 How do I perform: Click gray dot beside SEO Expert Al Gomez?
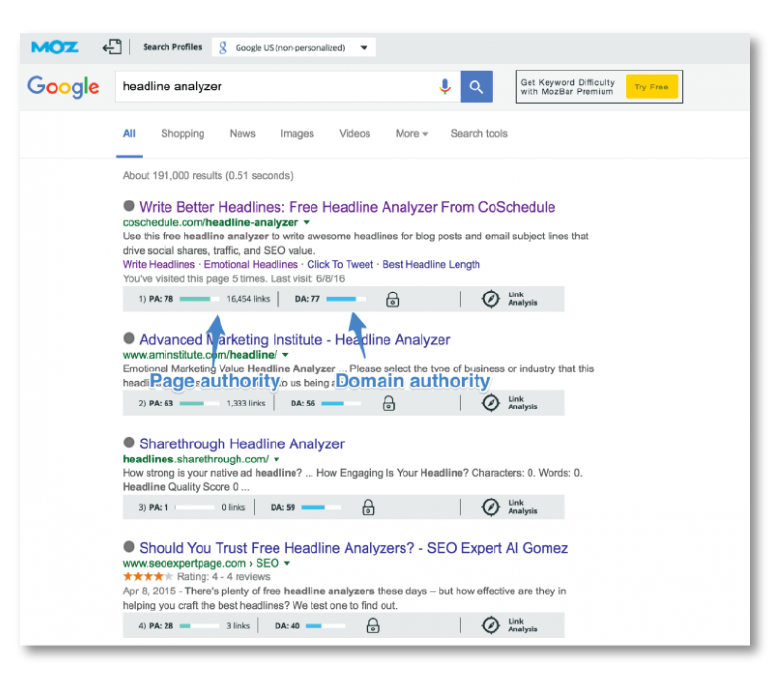coord(129,546)
